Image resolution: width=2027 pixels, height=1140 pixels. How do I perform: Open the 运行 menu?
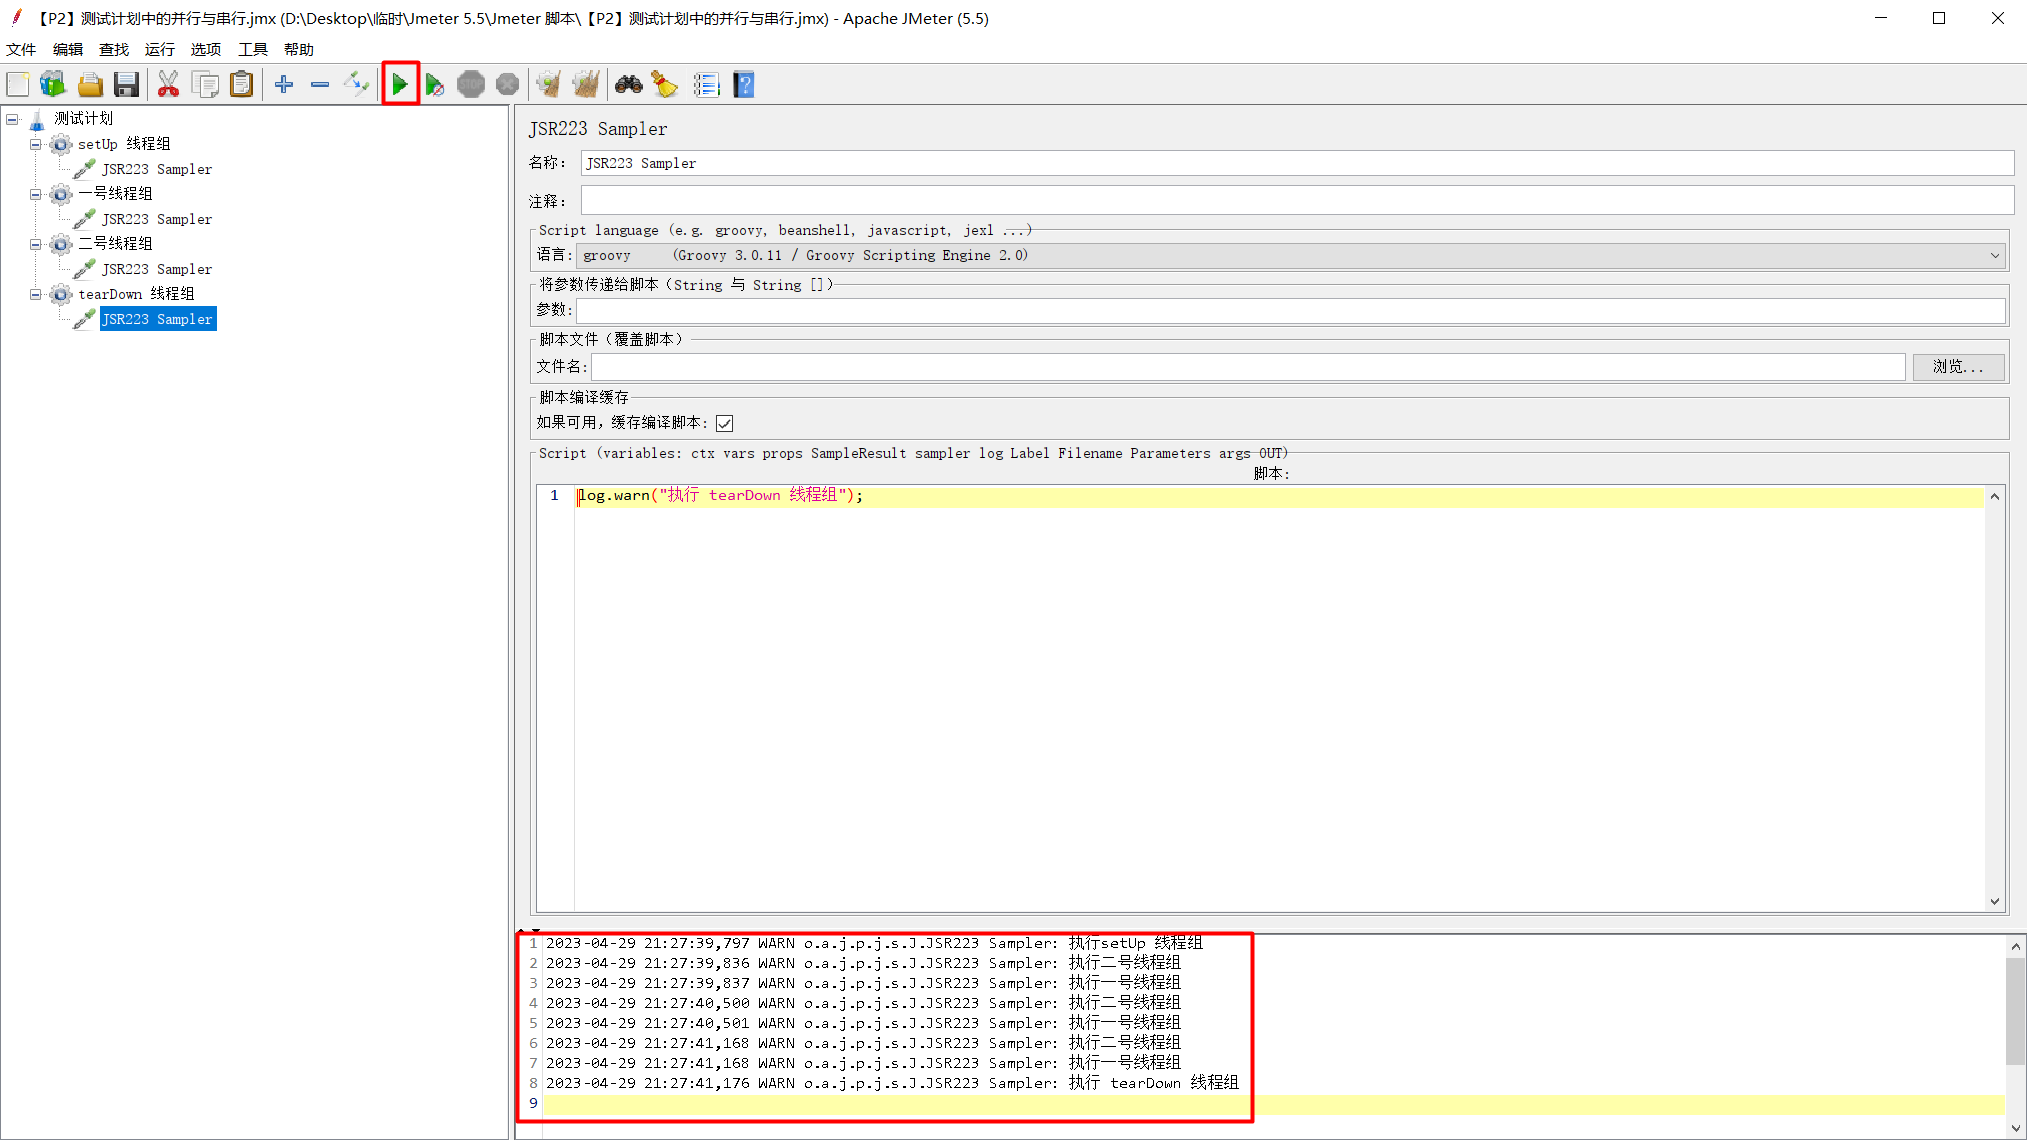coord(160,49)
